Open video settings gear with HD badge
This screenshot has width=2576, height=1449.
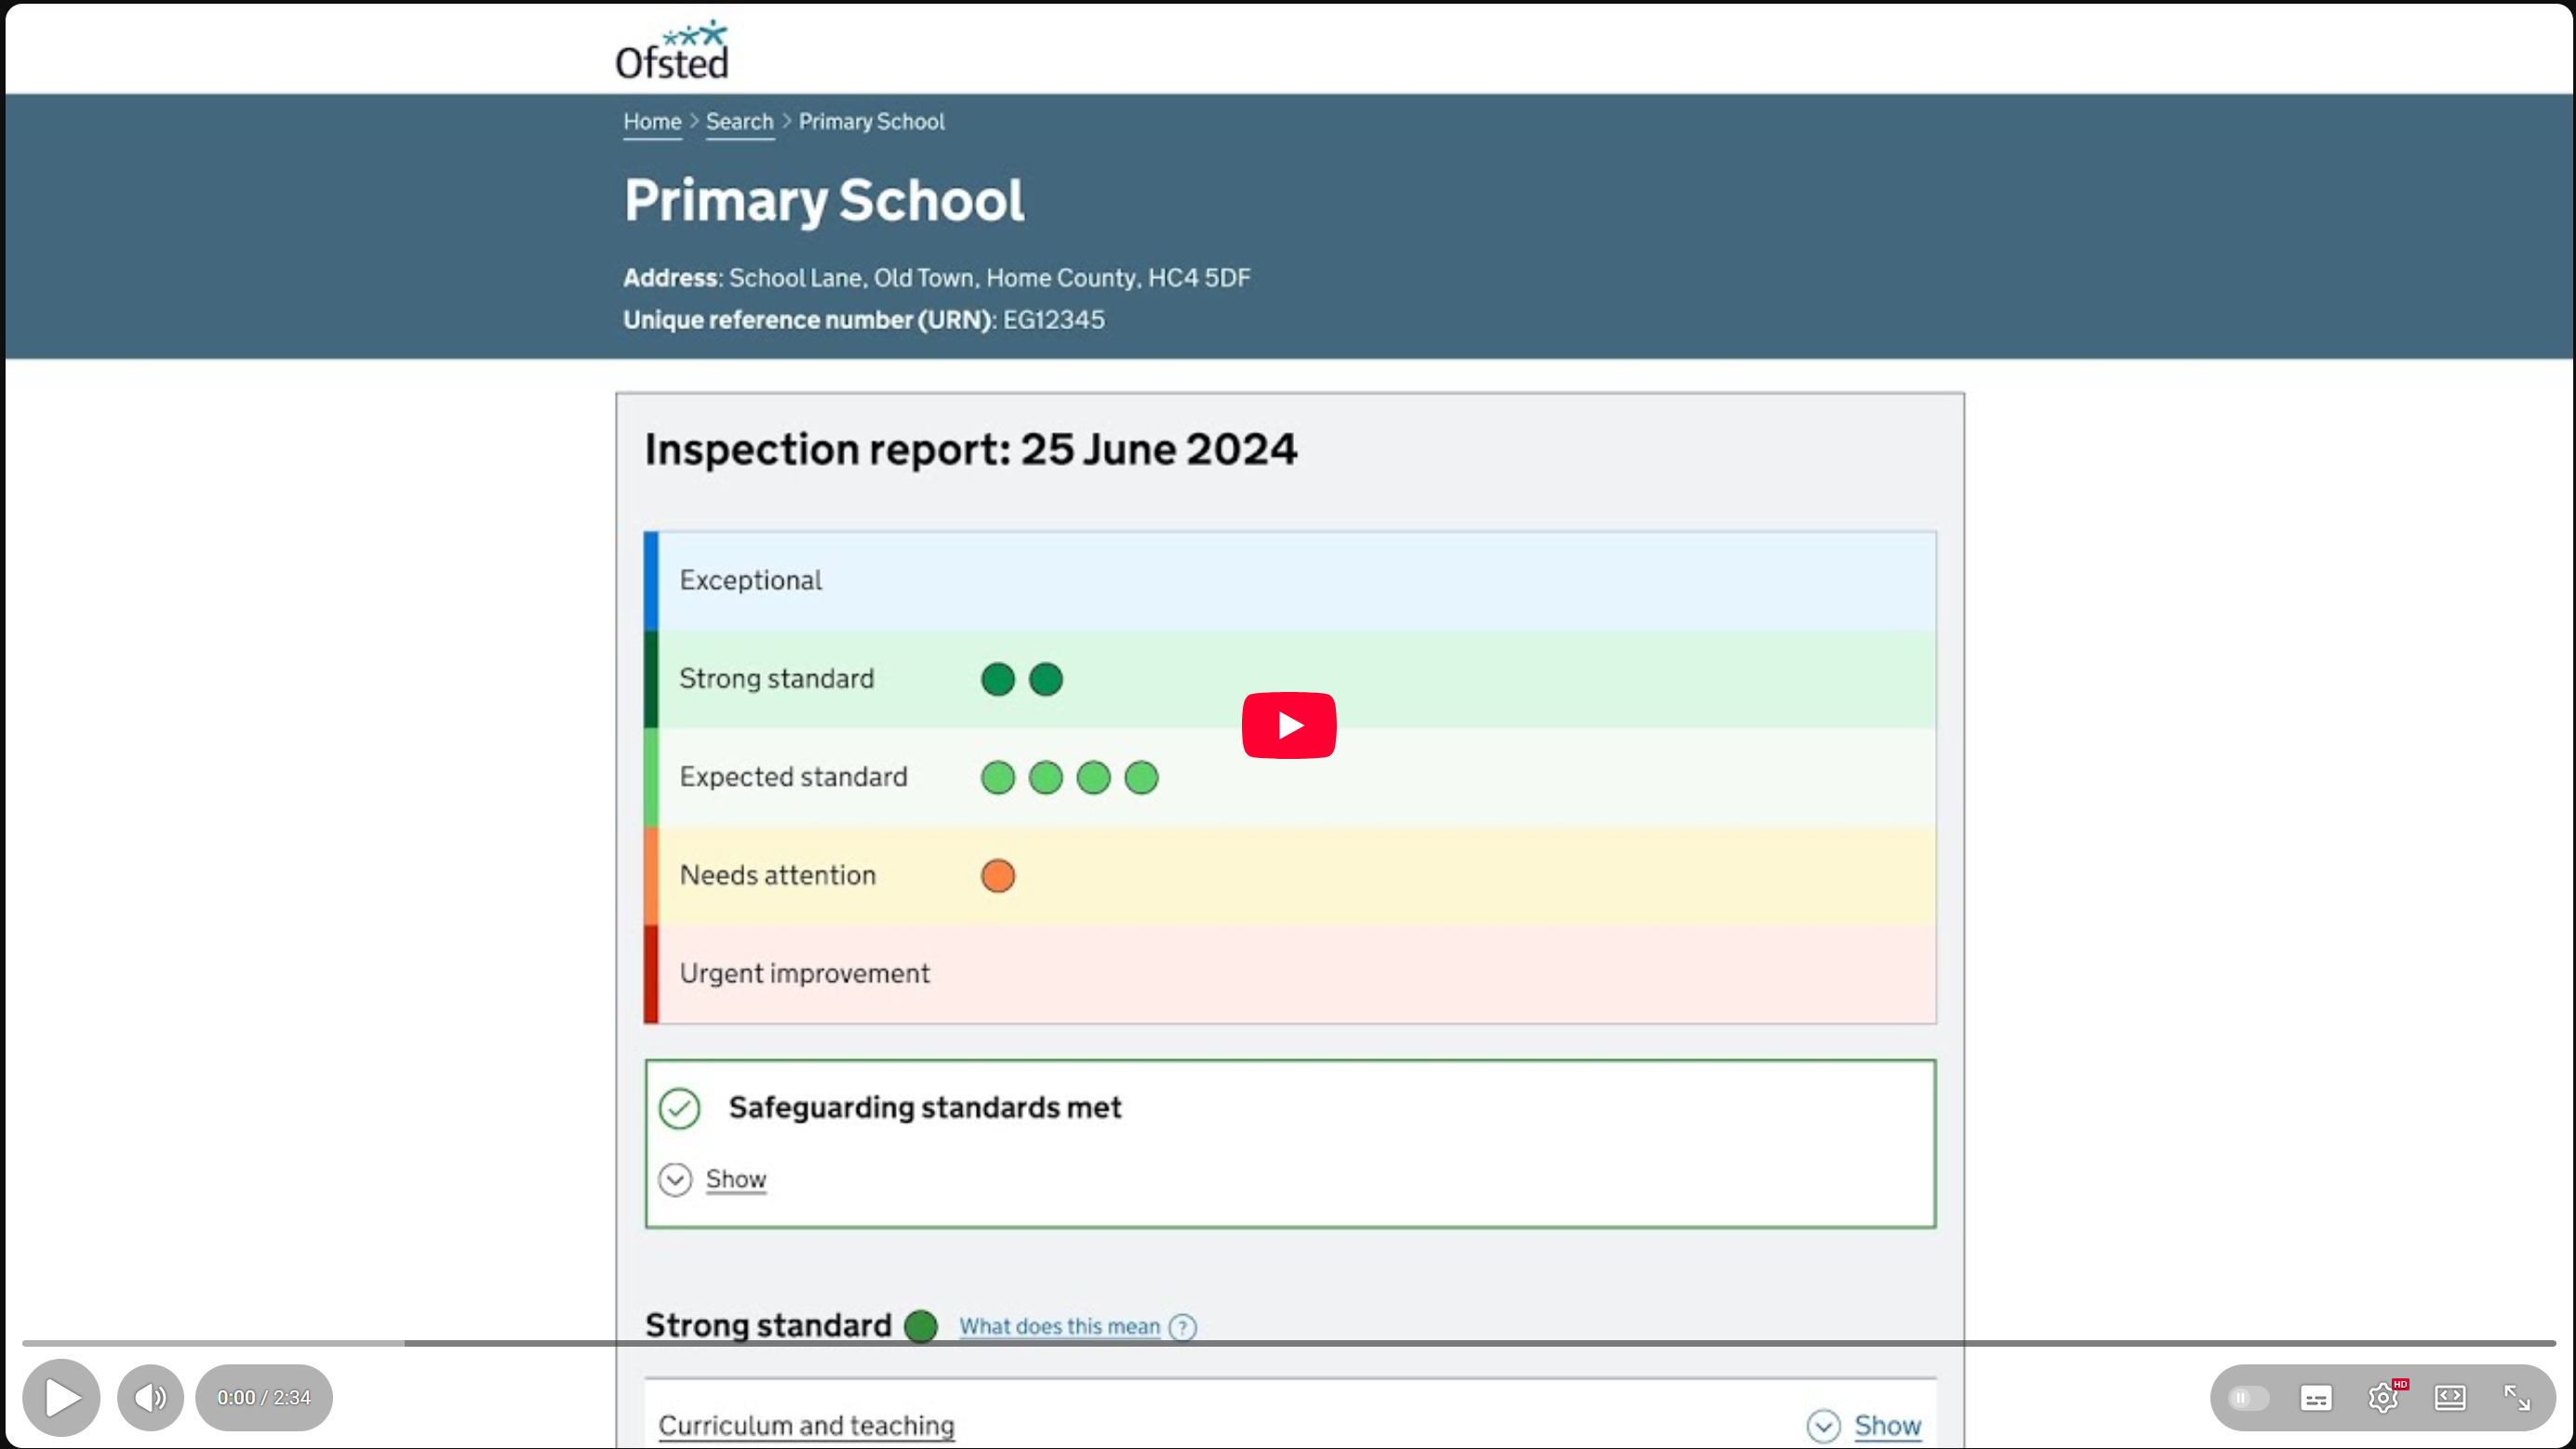tap(2383, 1397)
